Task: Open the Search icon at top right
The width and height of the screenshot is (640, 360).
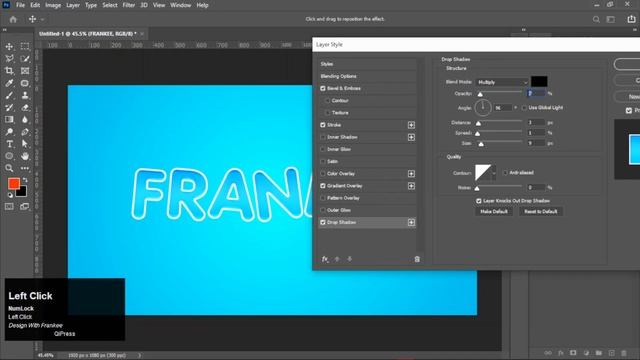Action: tap(596, 19)
